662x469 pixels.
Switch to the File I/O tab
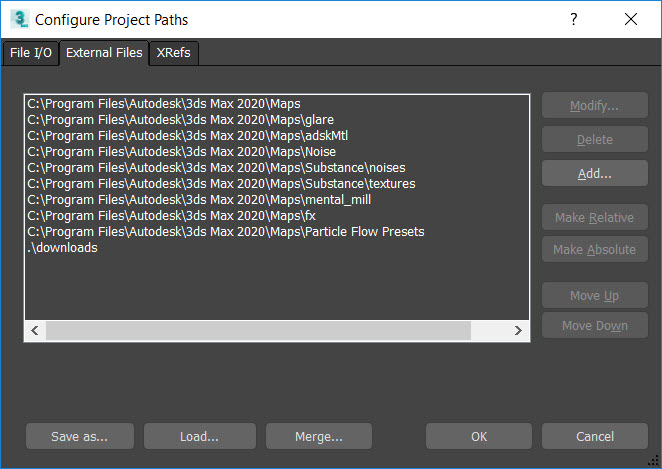pos(31,54)
